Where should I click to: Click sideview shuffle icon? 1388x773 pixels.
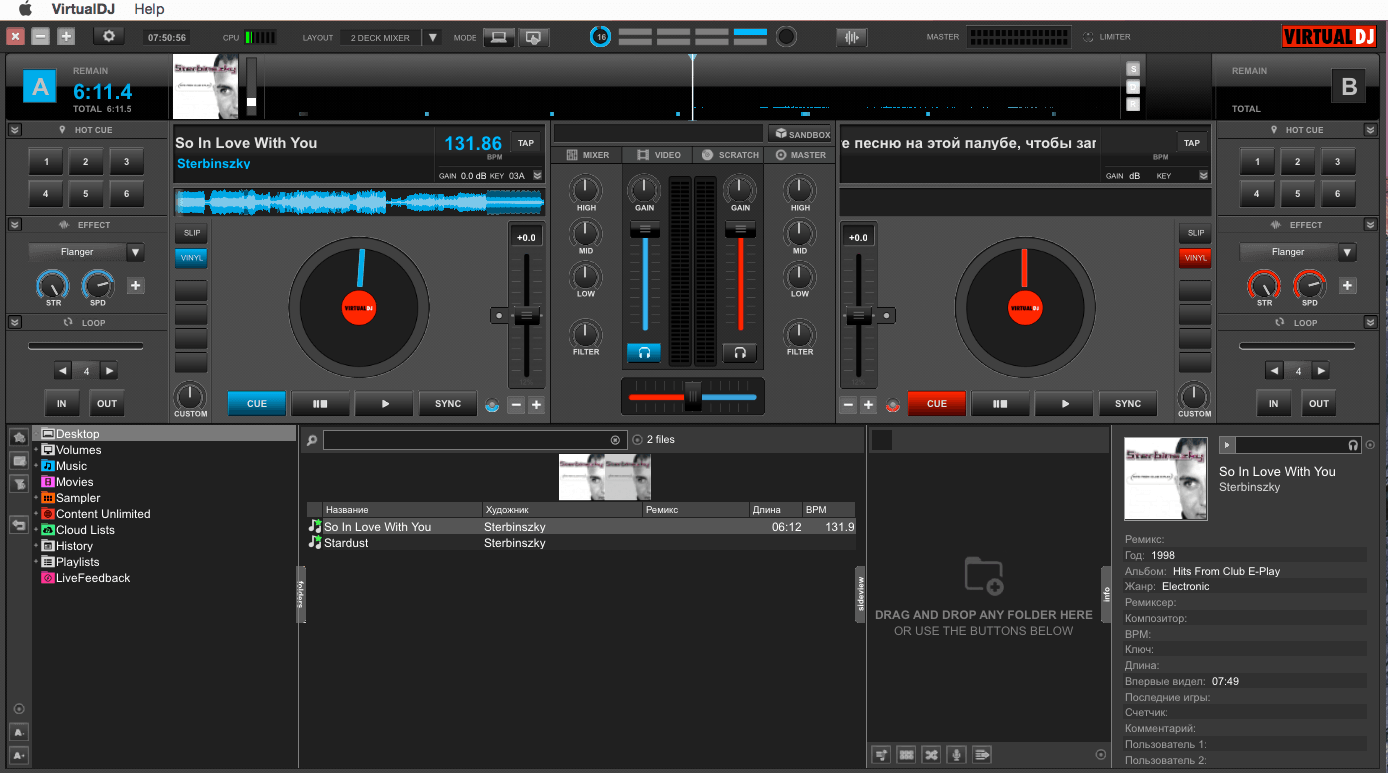tap(931, 754)
